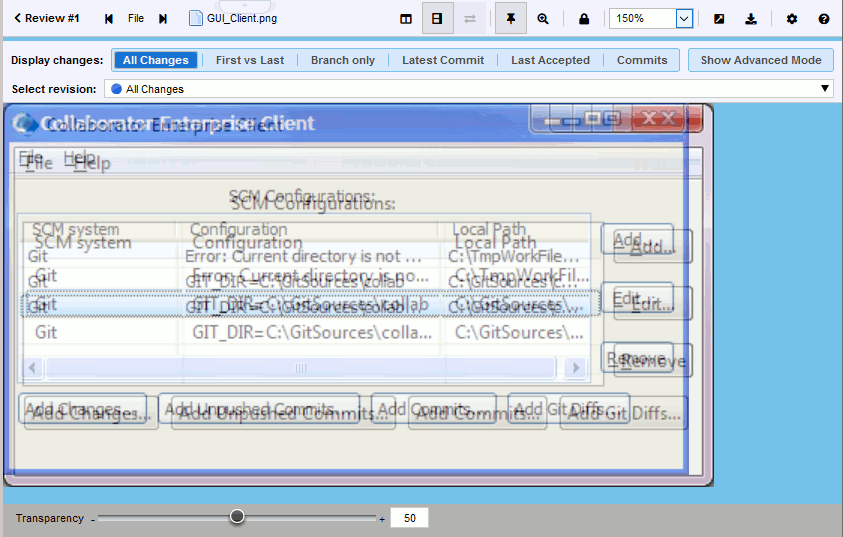The width and height of the screenshot is (843, 537).
Task: Select the First vs Last option
Action: 249,60
